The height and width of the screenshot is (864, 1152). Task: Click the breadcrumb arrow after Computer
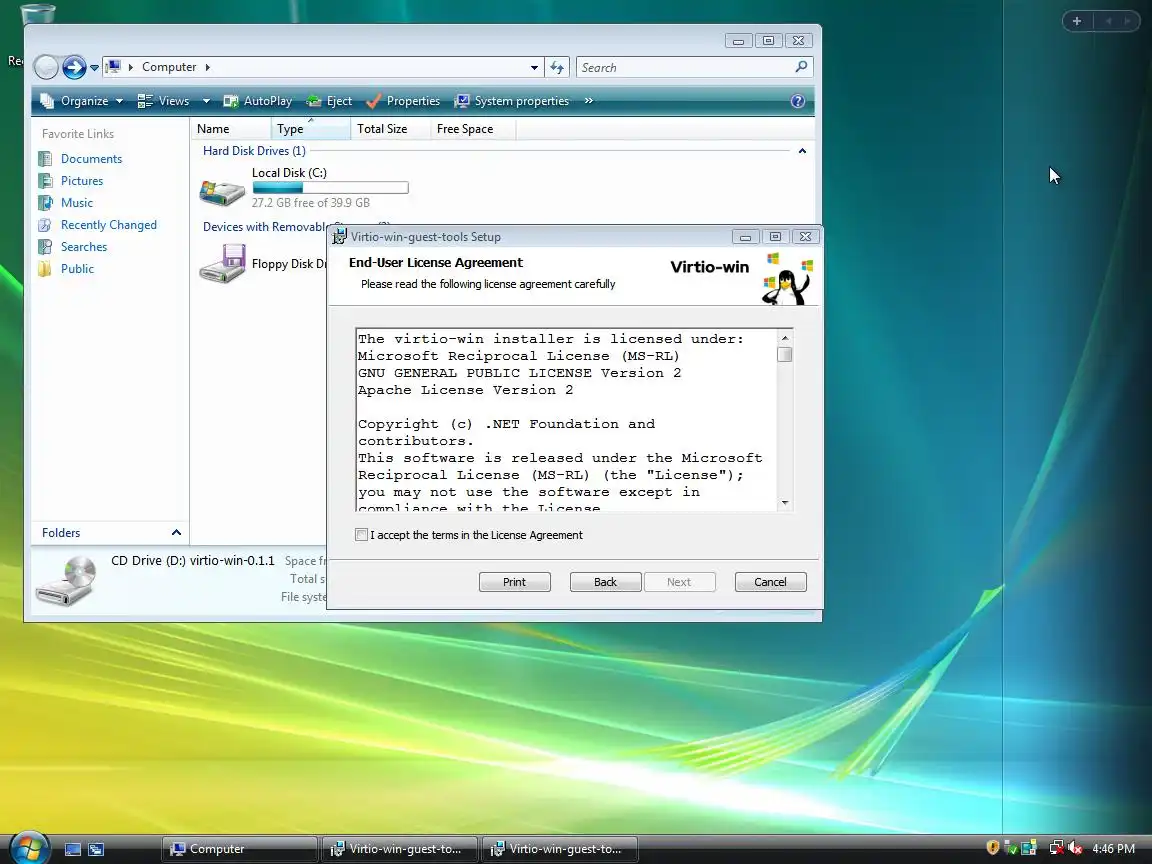207,68
